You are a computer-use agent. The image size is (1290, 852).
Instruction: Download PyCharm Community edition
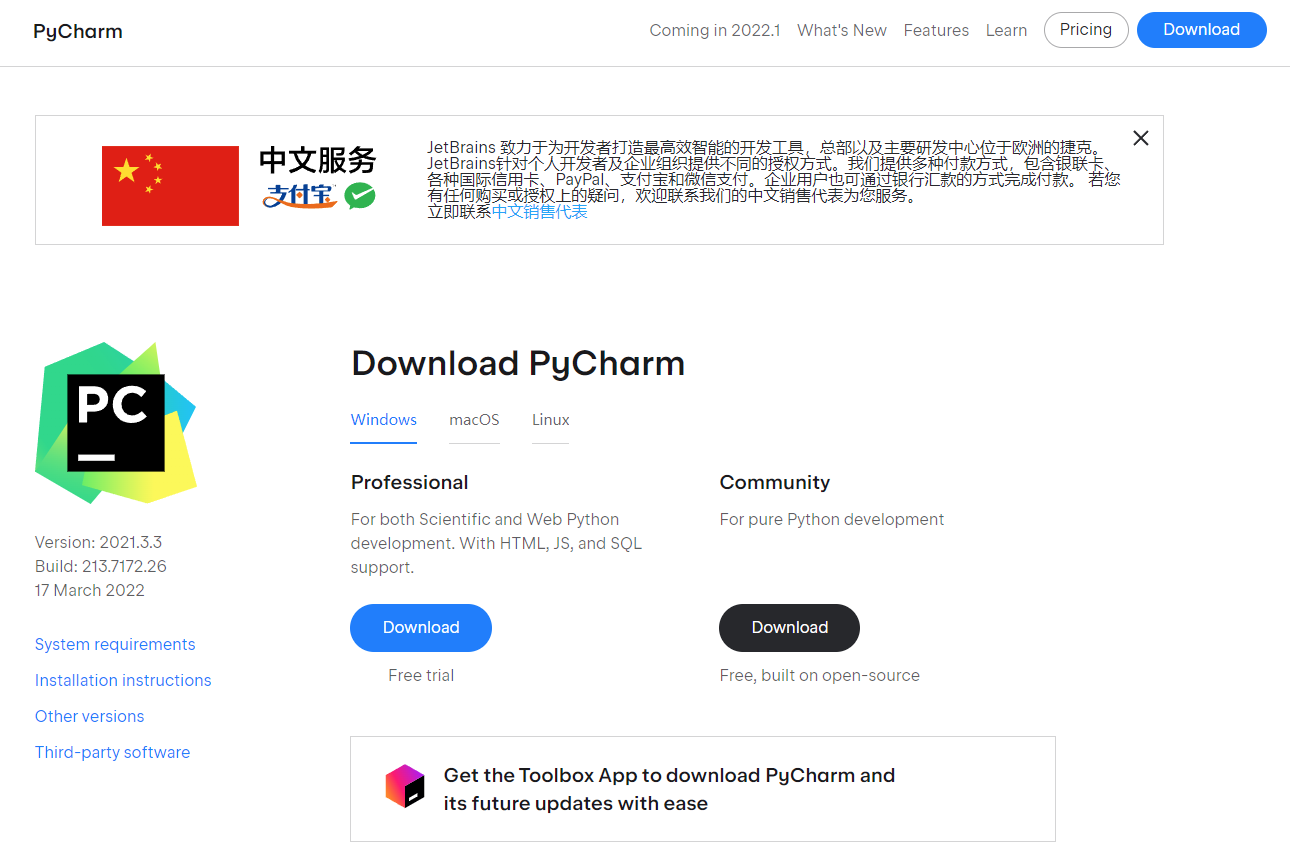click(790, 628)
